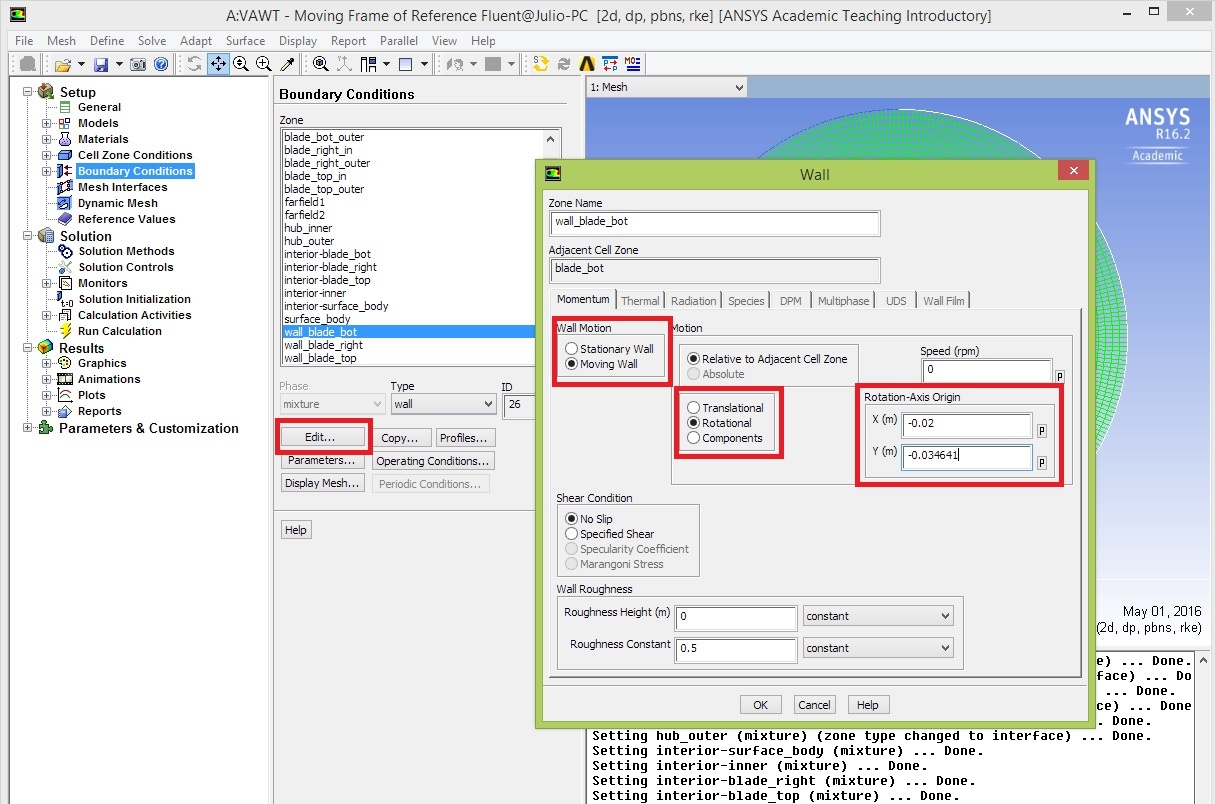1215x804 pixels.
Task: Click the Zone Name text field
Action: click(715, 222)
